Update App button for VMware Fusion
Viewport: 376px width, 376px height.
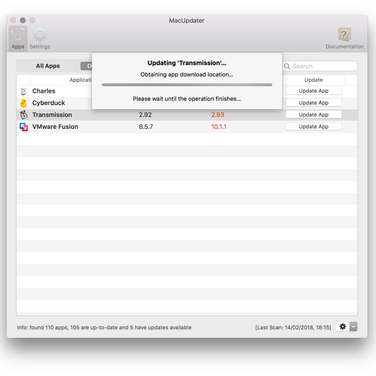tap(313, 127)
